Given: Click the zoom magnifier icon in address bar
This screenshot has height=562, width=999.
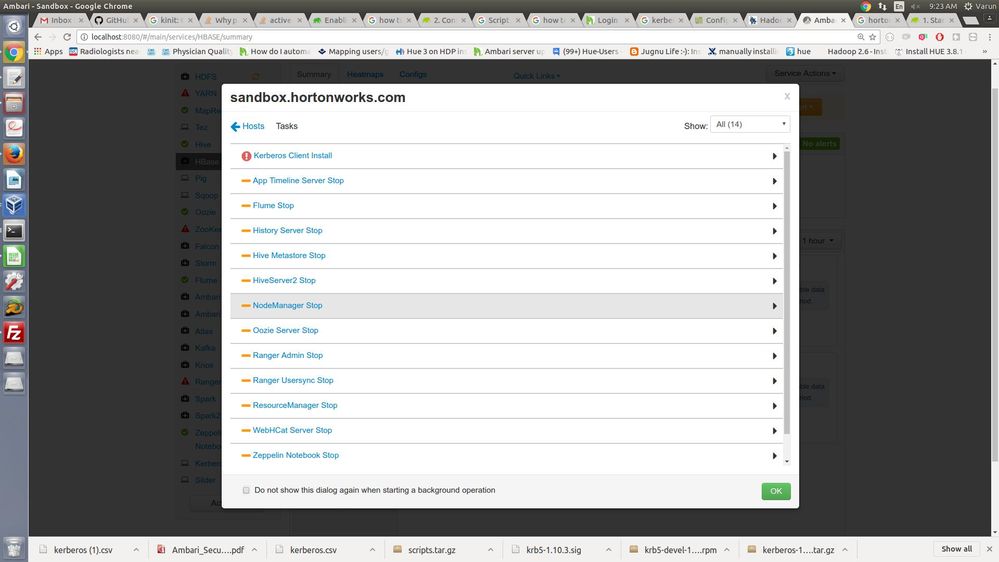Looking at the screenshot, I should point(861,37).
